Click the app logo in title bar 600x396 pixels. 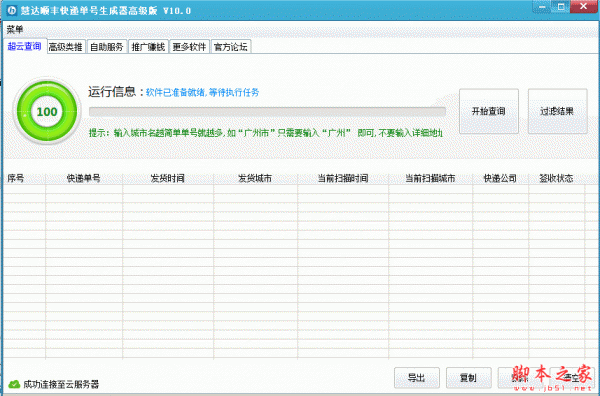[12, 10]
